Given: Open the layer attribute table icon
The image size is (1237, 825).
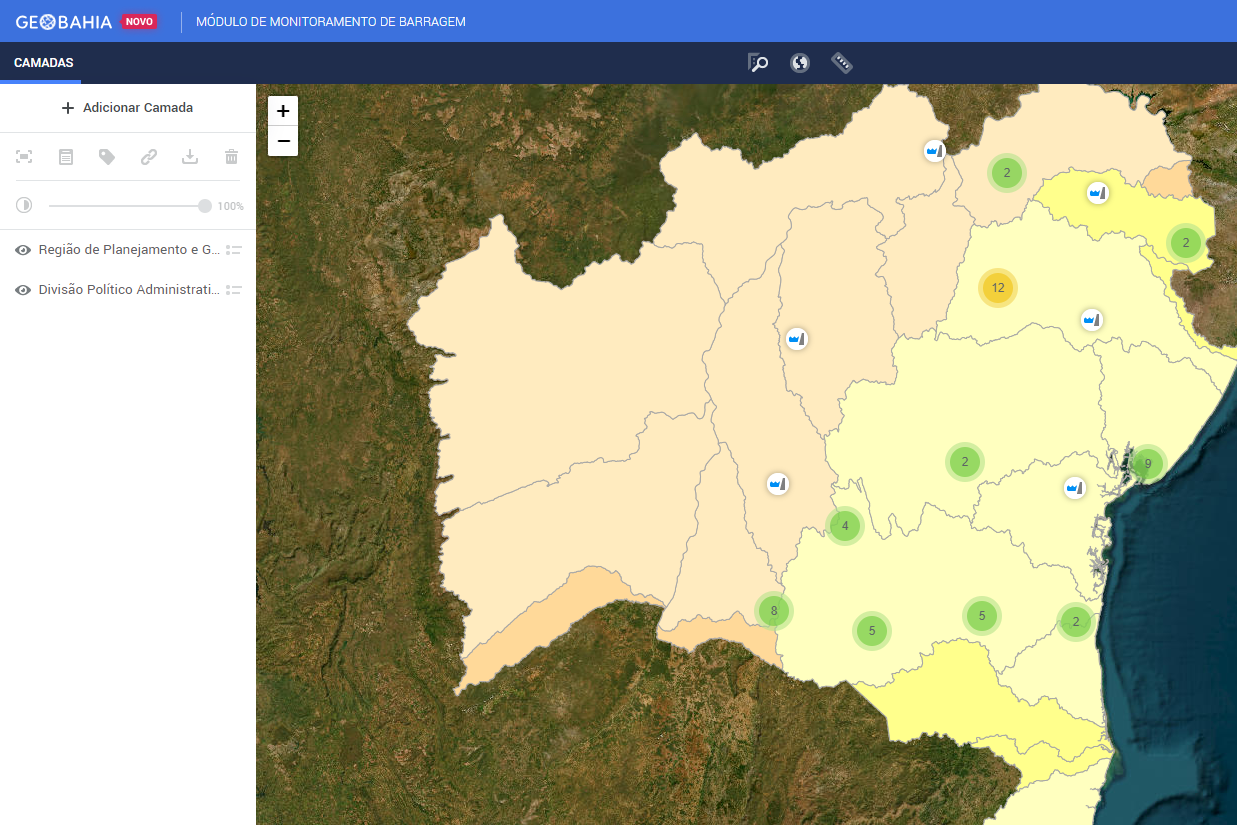Looking at the screenshot, I should coord(66,156).
